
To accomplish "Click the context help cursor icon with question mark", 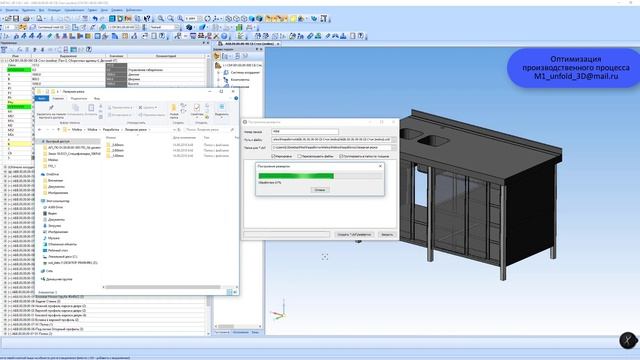I will [147, 19].
